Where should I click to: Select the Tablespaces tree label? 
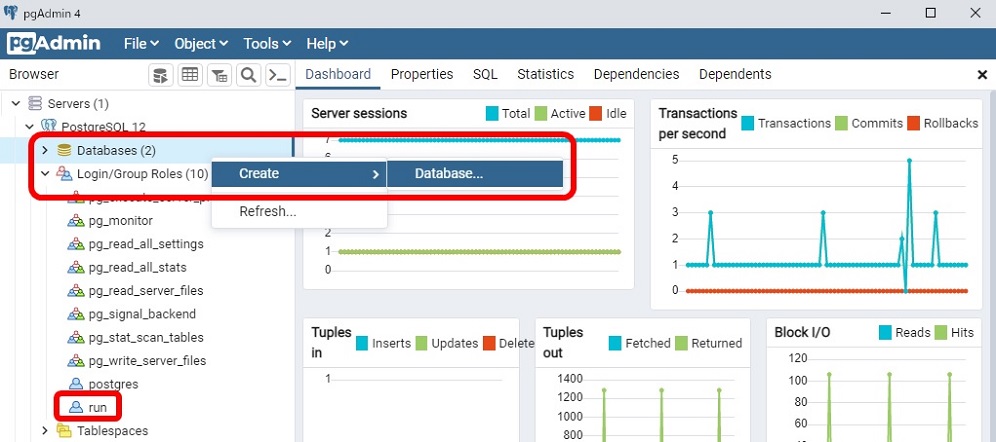(112, 431)
